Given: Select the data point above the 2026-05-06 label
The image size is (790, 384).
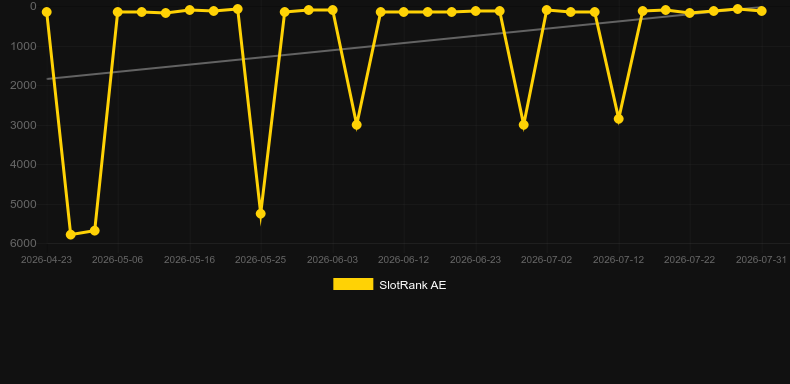Looking at the screenshot, I should click(118, 12).
